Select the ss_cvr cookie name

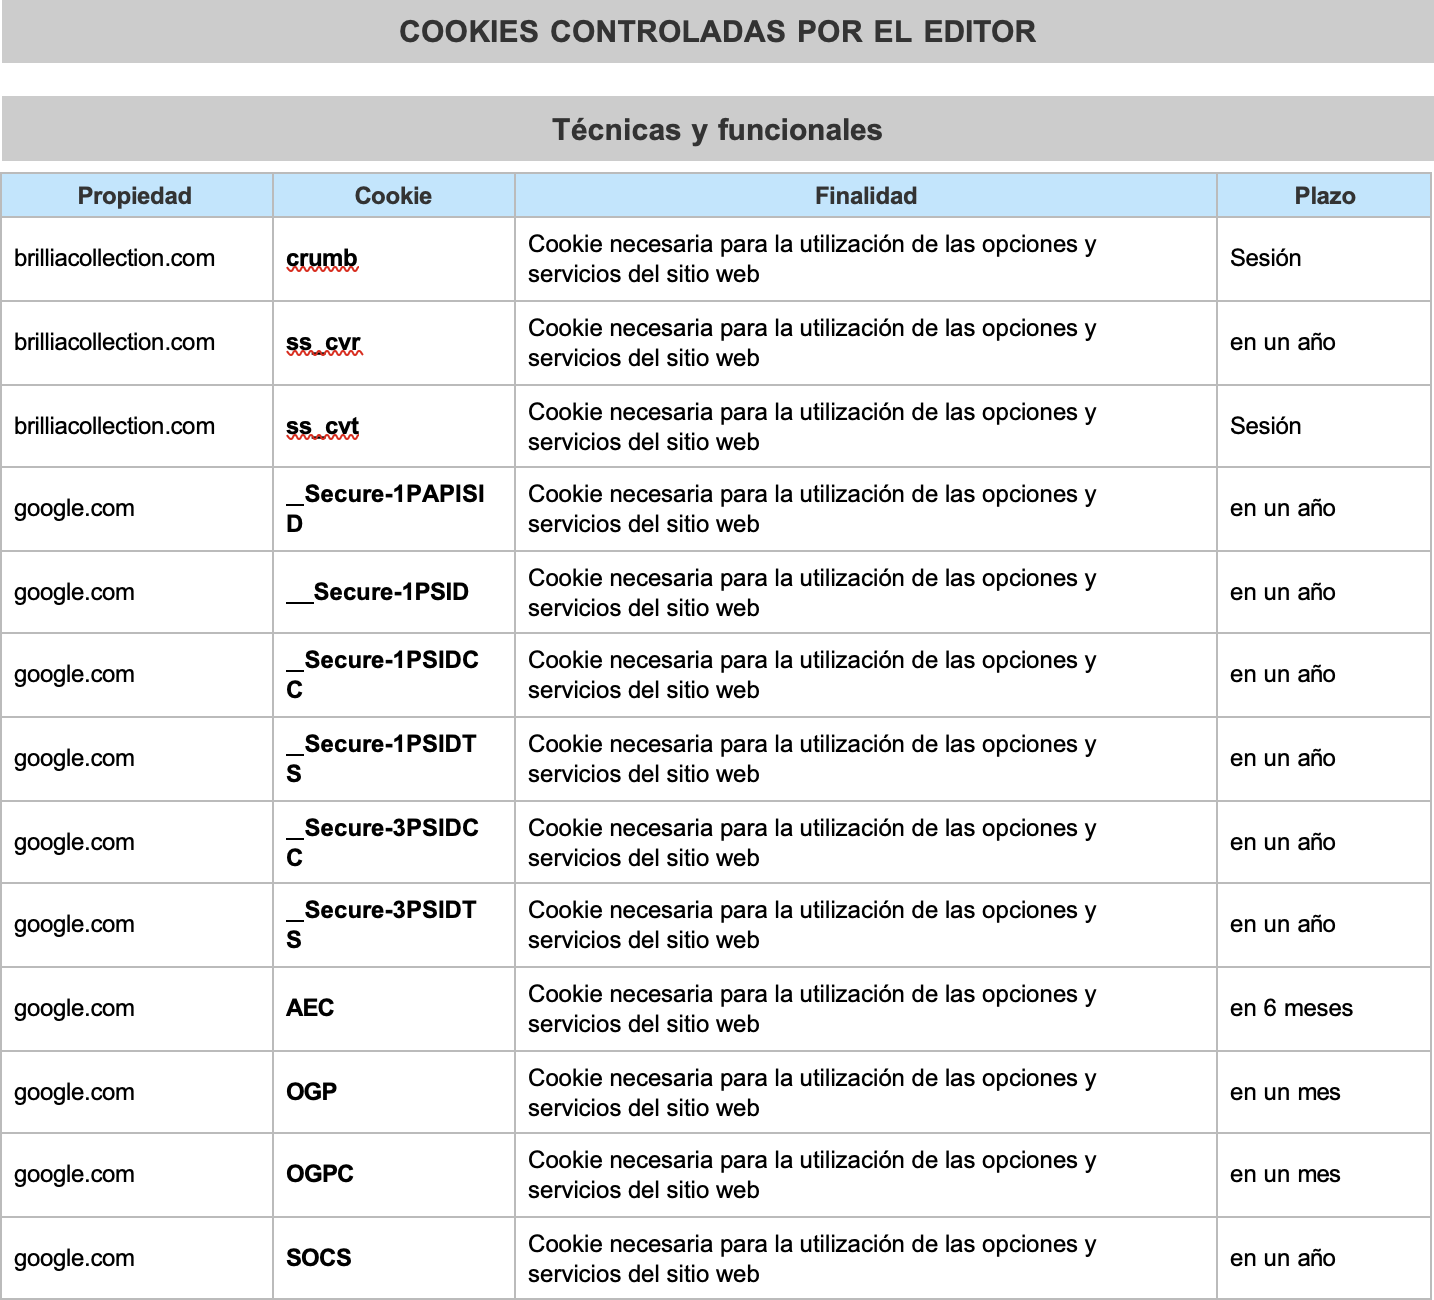coord(324,342)
